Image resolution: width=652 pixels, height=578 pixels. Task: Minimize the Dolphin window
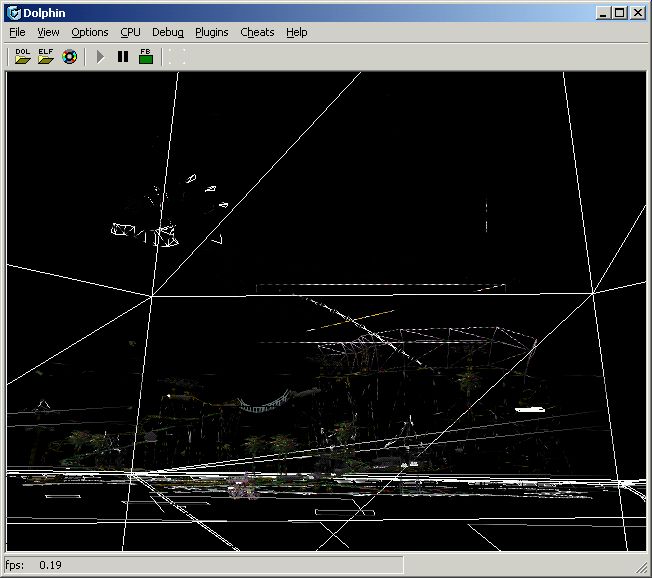click(603, 13)
